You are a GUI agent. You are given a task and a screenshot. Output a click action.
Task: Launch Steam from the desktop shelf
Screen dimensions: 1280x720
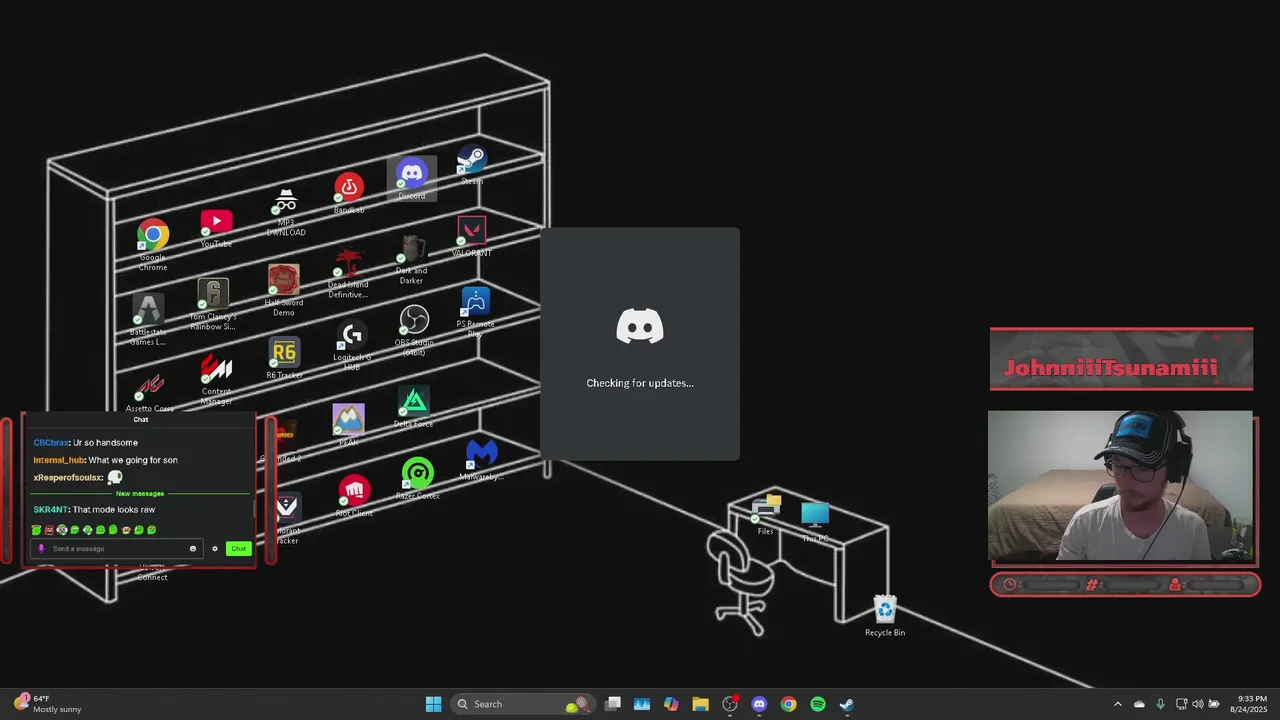click(472, 165)
